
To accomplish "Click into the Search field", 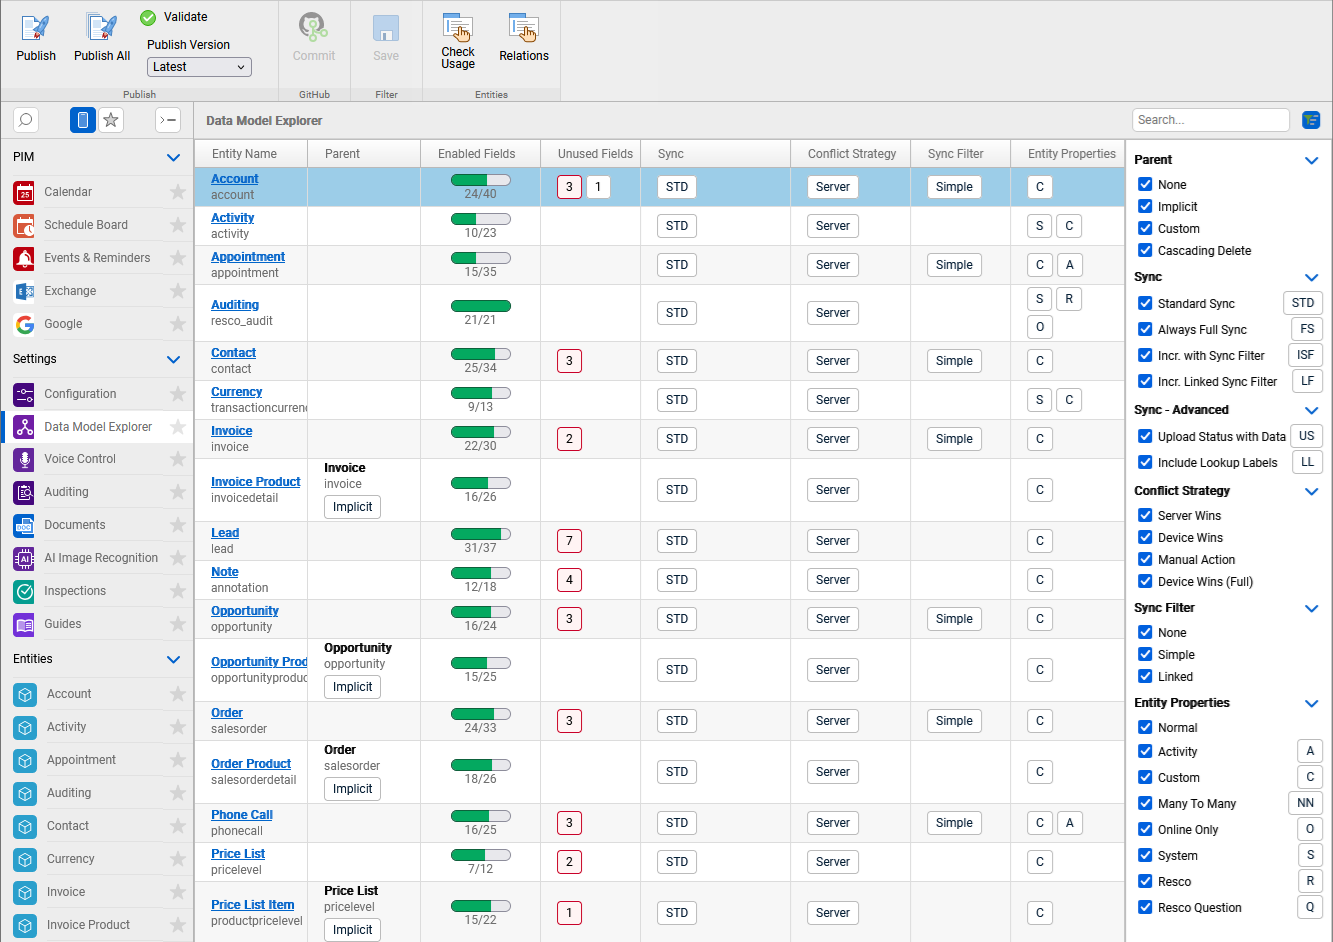I will tap(1210, 120).
